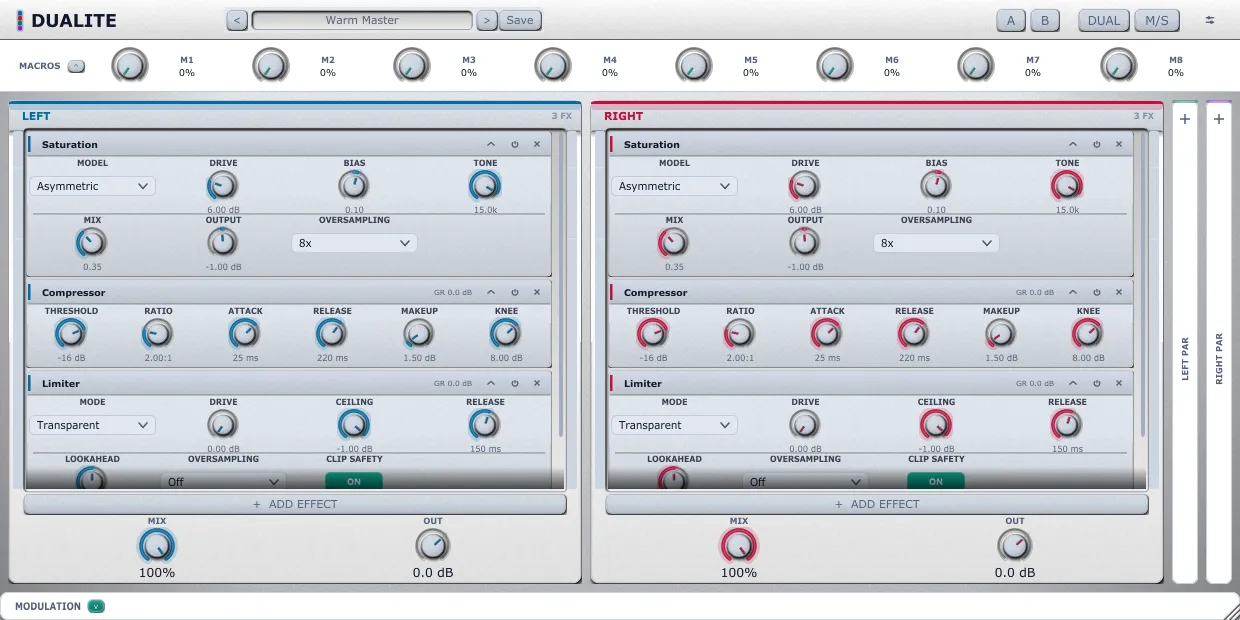Screen dimensions: 1240x620
Task: Load the previous preset with the left arrow
Action: [x=237, y=20]
